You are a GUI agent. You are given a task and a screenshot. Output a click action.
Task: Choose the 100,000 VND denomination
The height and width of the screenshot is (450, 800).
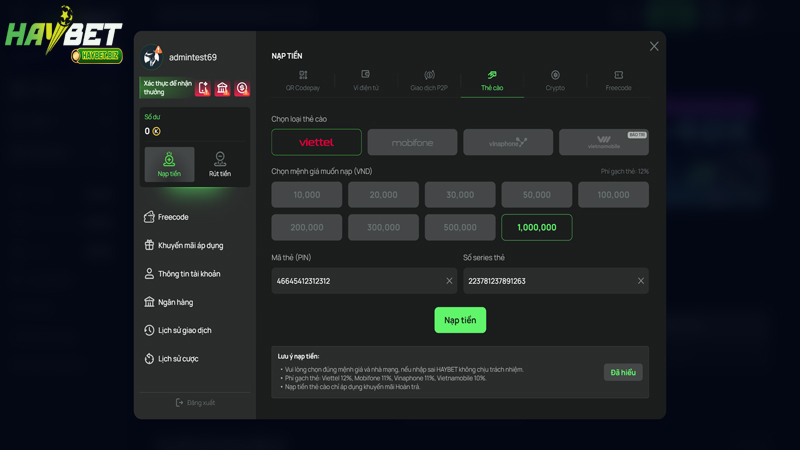pos(613,195)
